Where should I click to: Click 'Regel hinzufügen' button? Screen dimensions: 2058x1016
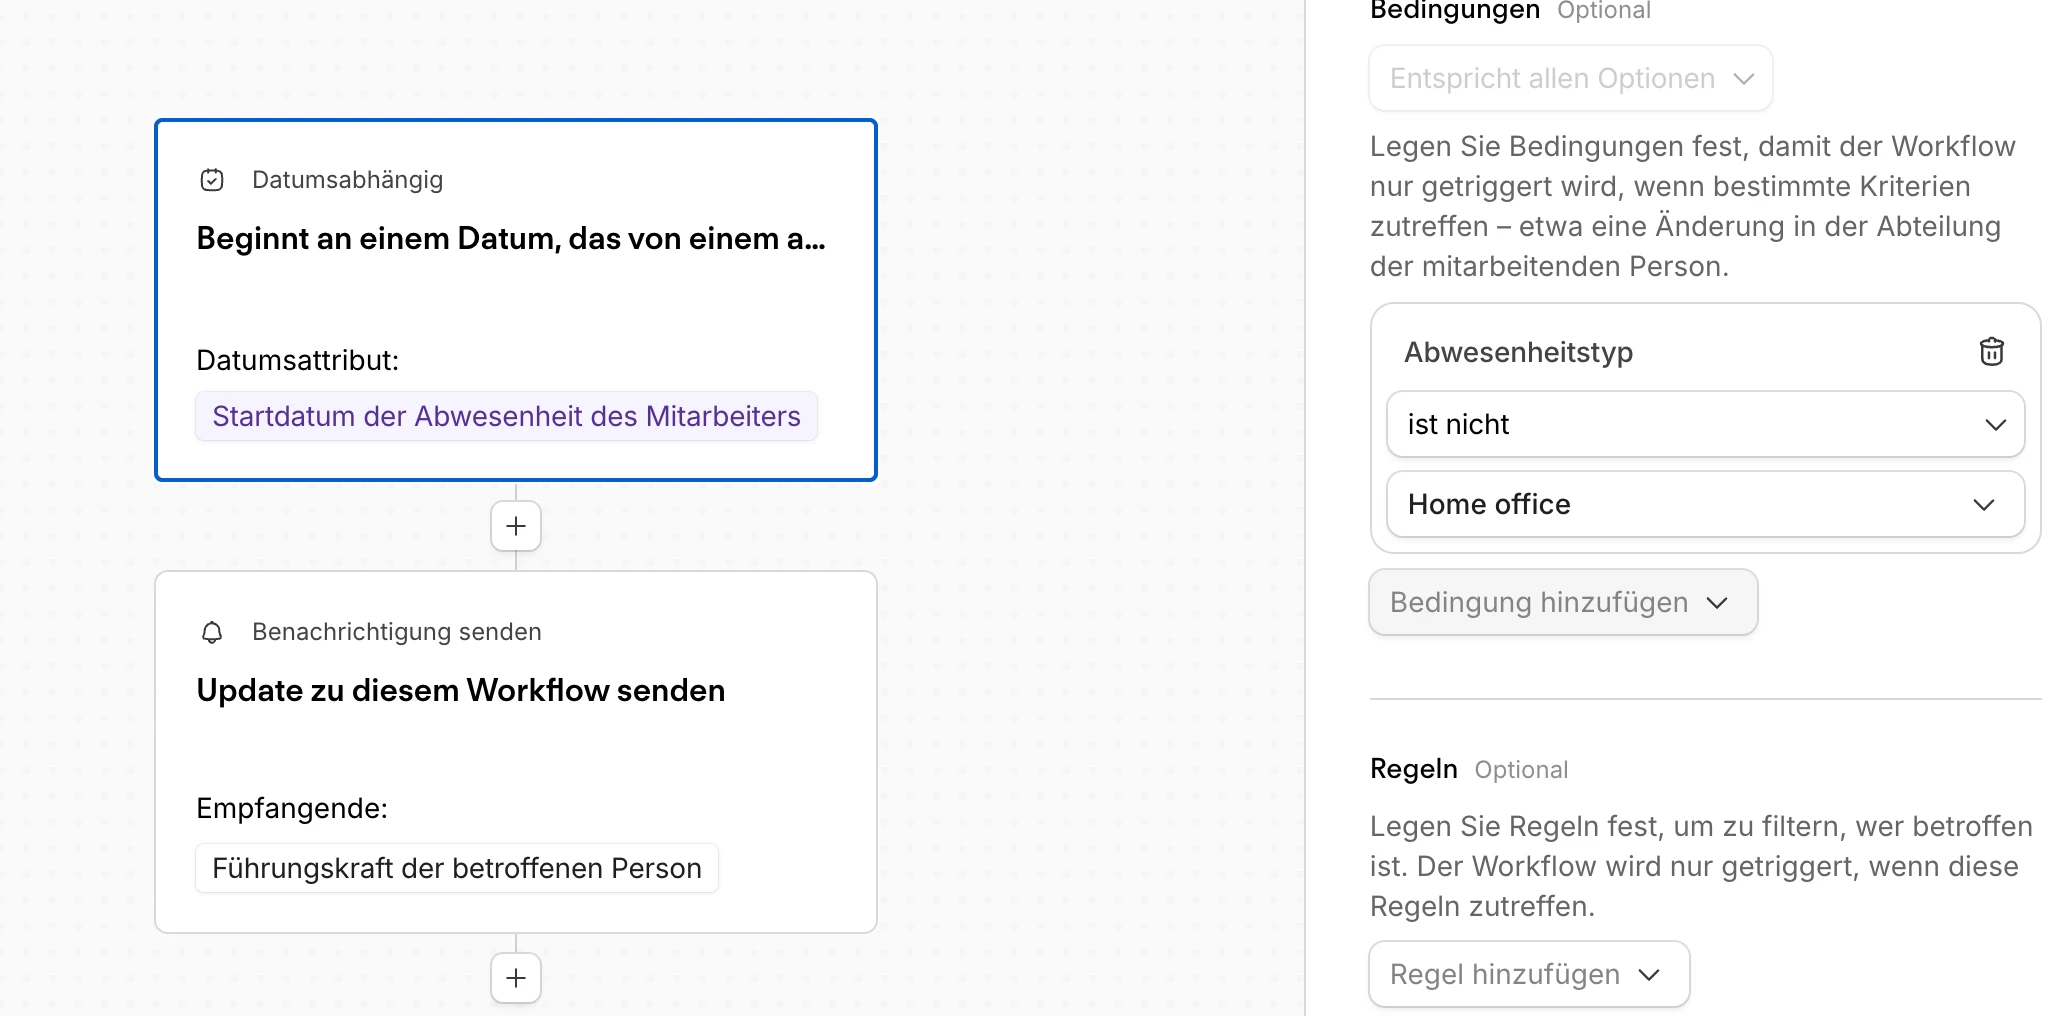point(1528,974)
